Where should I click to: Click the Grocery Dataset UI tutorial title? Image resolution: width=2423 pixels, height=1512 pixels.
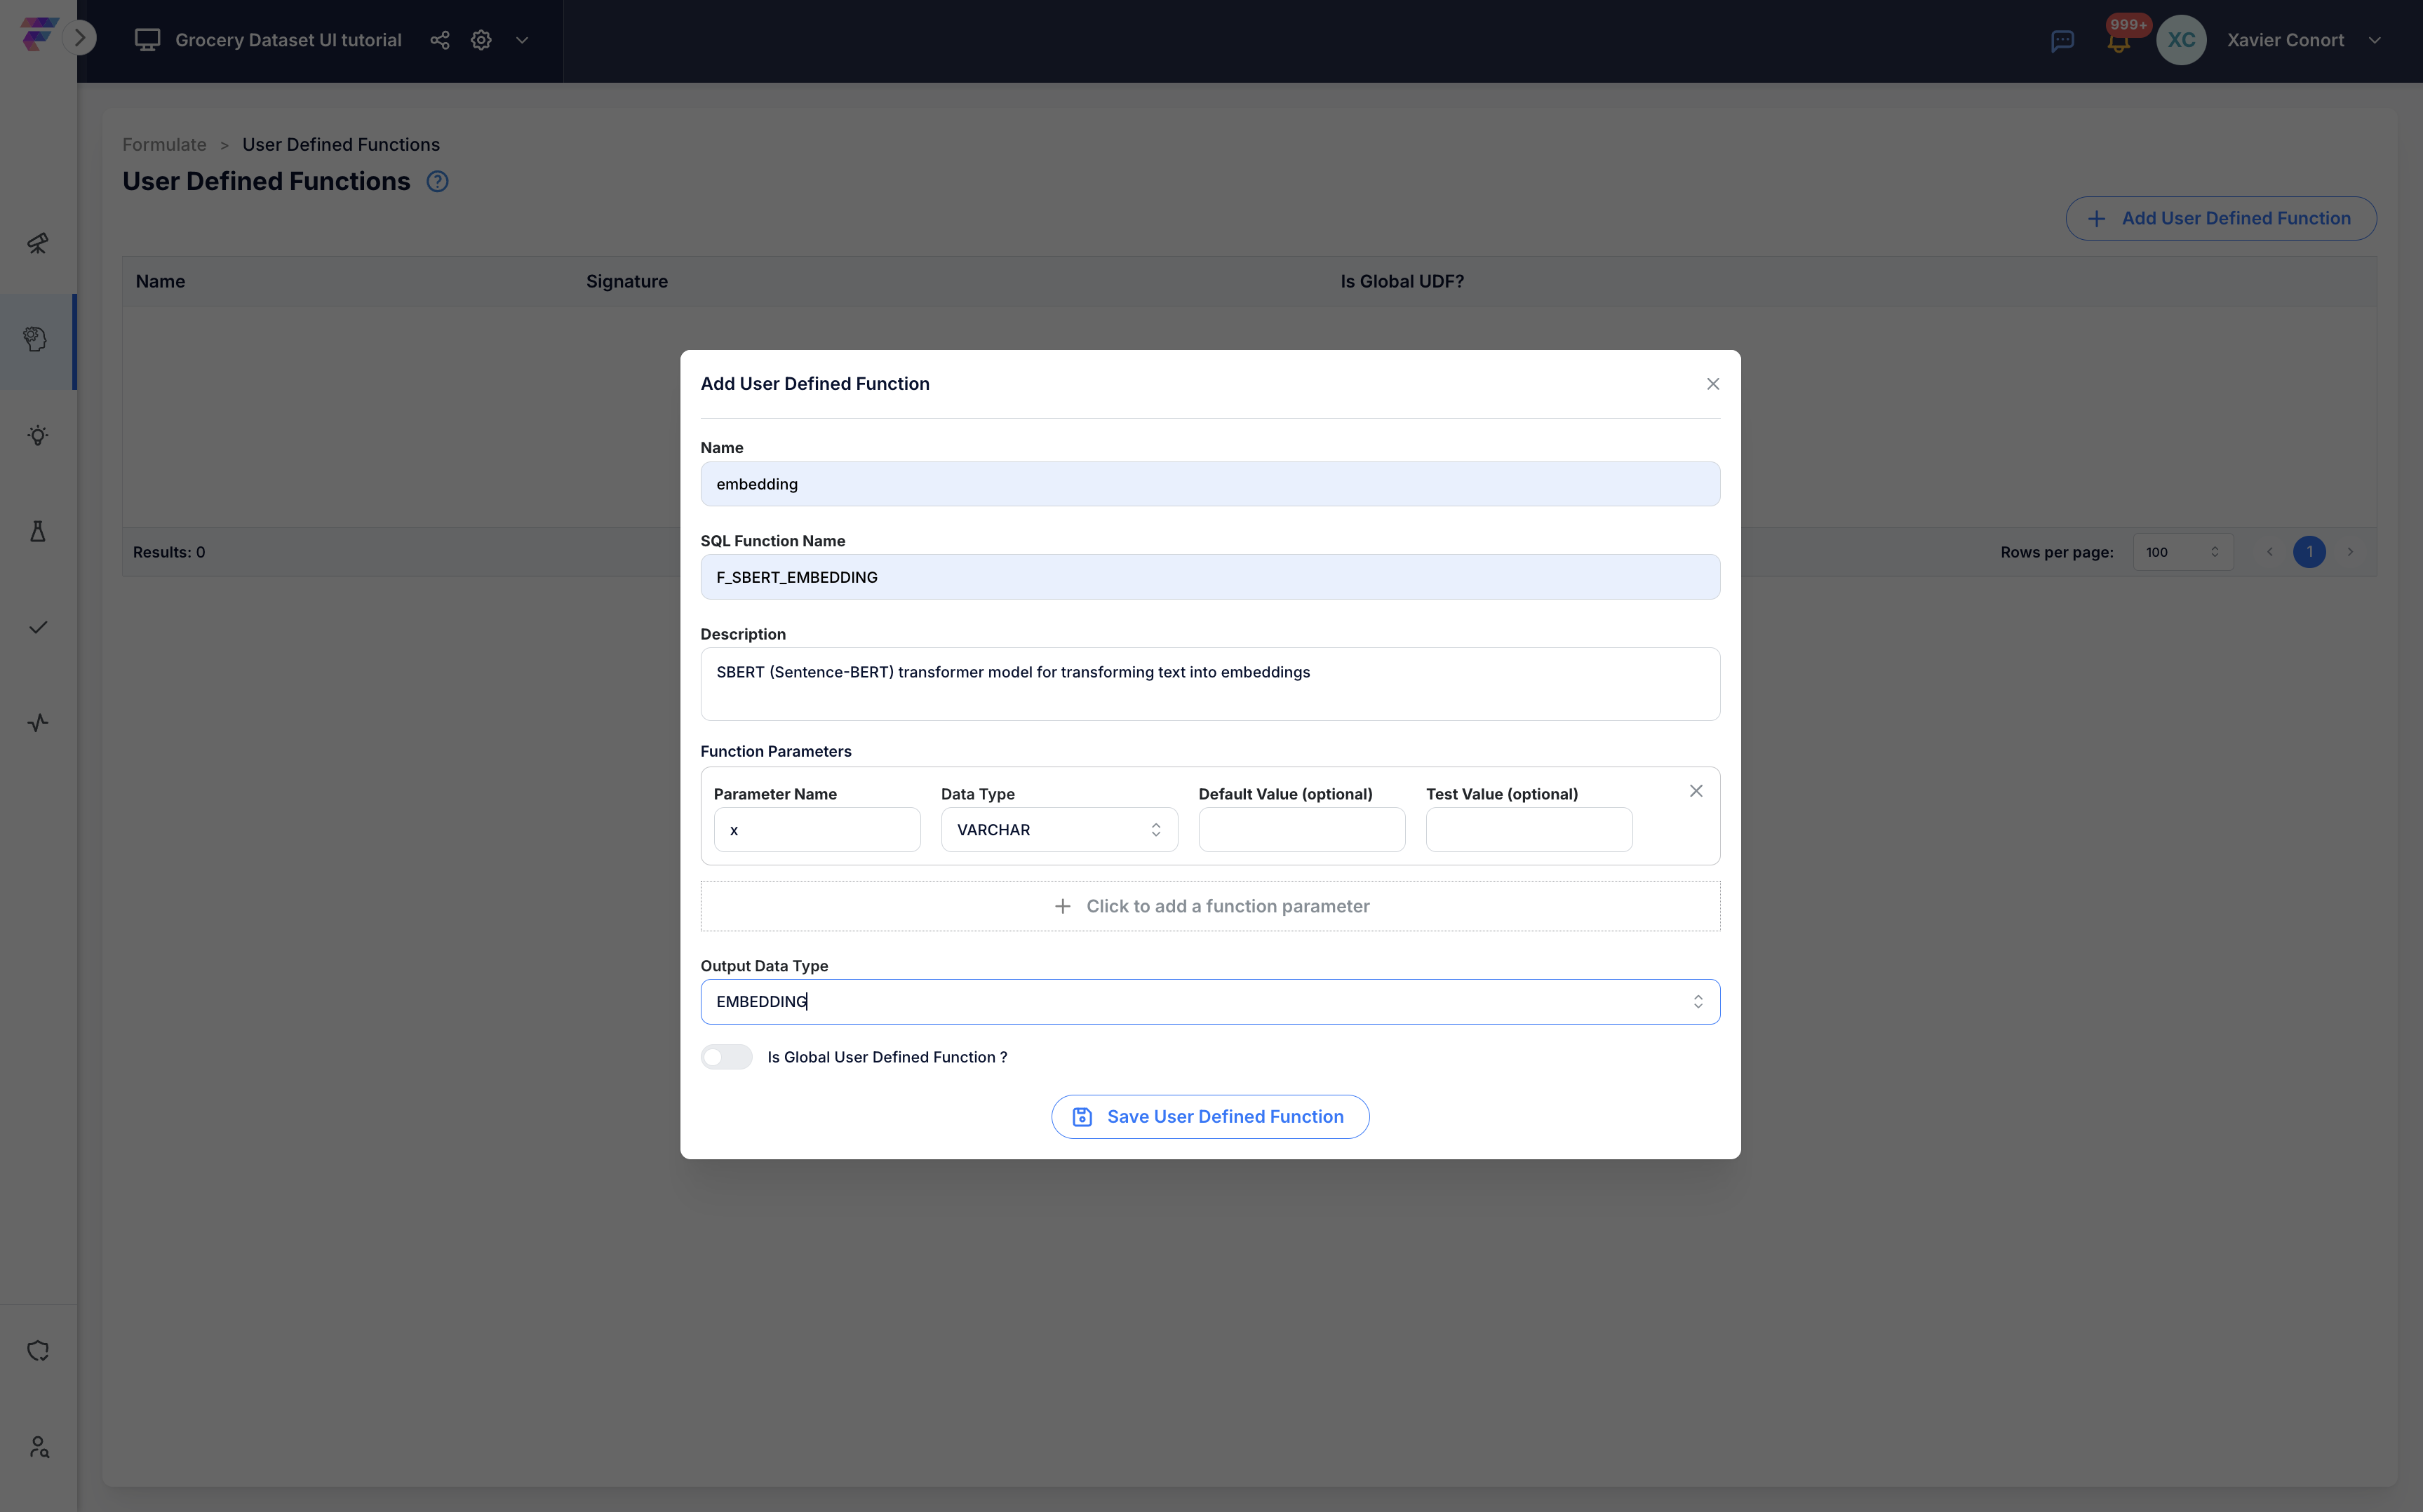288,40
